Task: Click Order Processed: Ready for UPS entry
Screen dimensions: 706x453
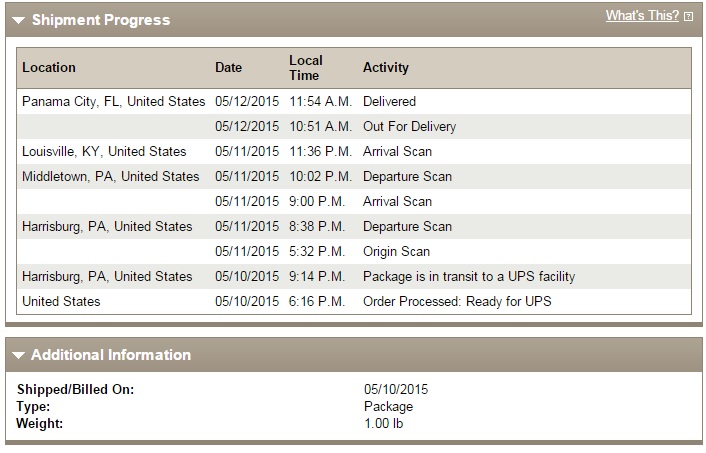Action: [x=457, y=301]
